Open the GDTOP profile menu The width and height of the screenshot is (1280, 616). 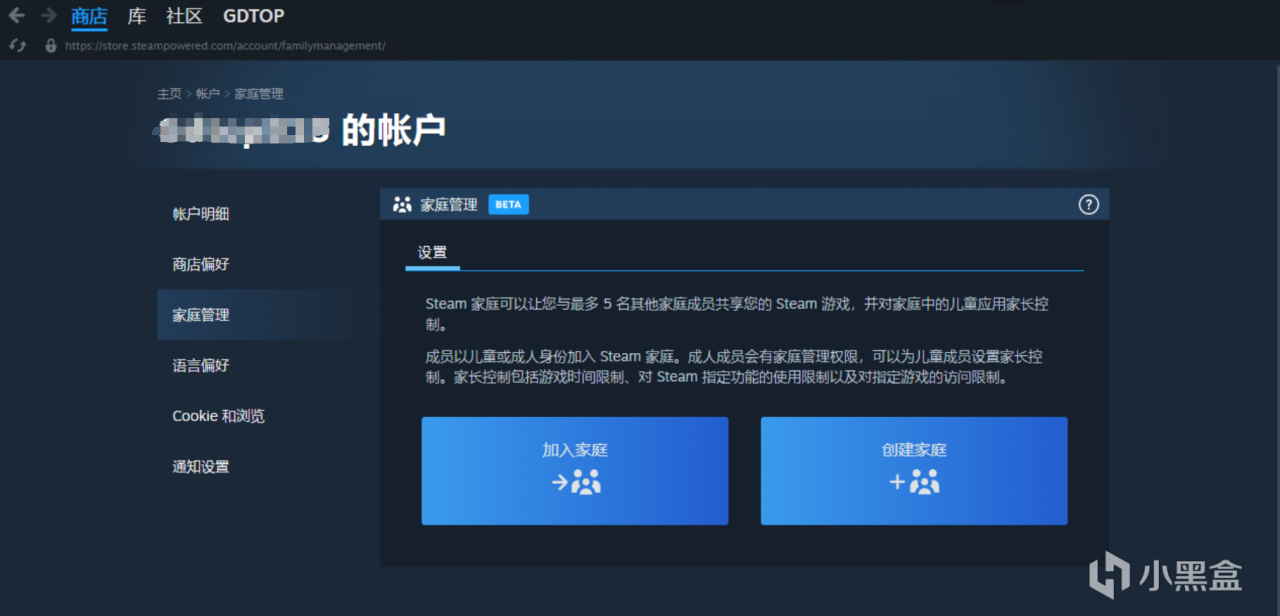tap(253, 16)
